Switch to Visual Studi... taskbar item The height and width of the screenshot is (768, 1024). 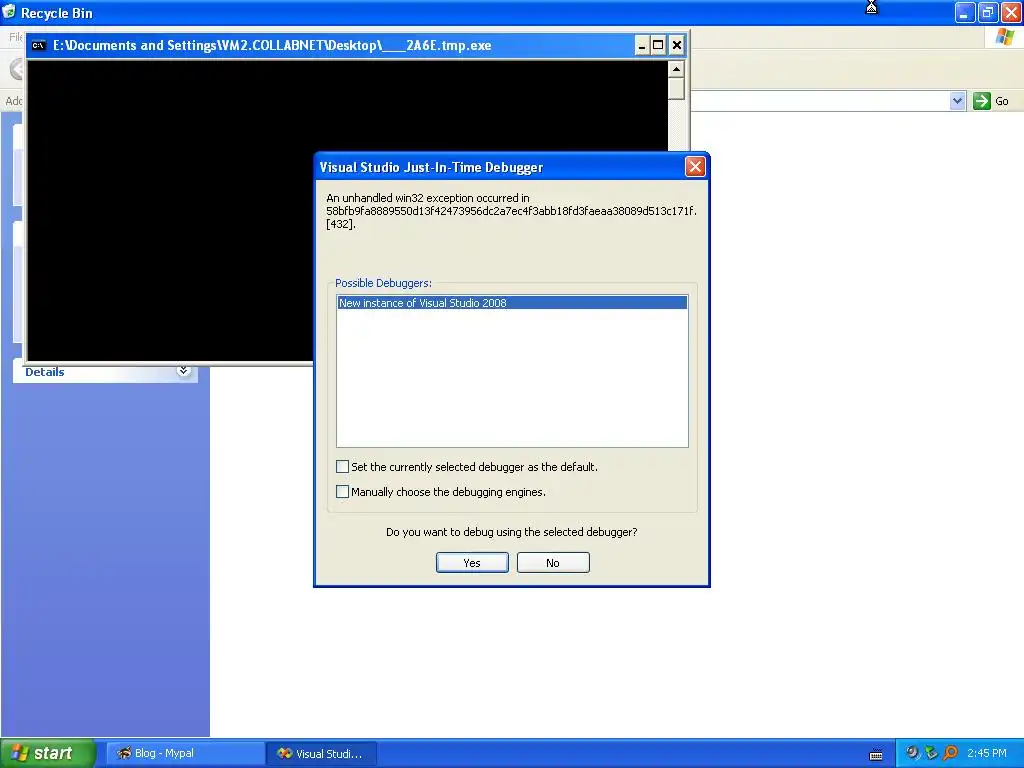pyautogui.click(x=321, y=753)
